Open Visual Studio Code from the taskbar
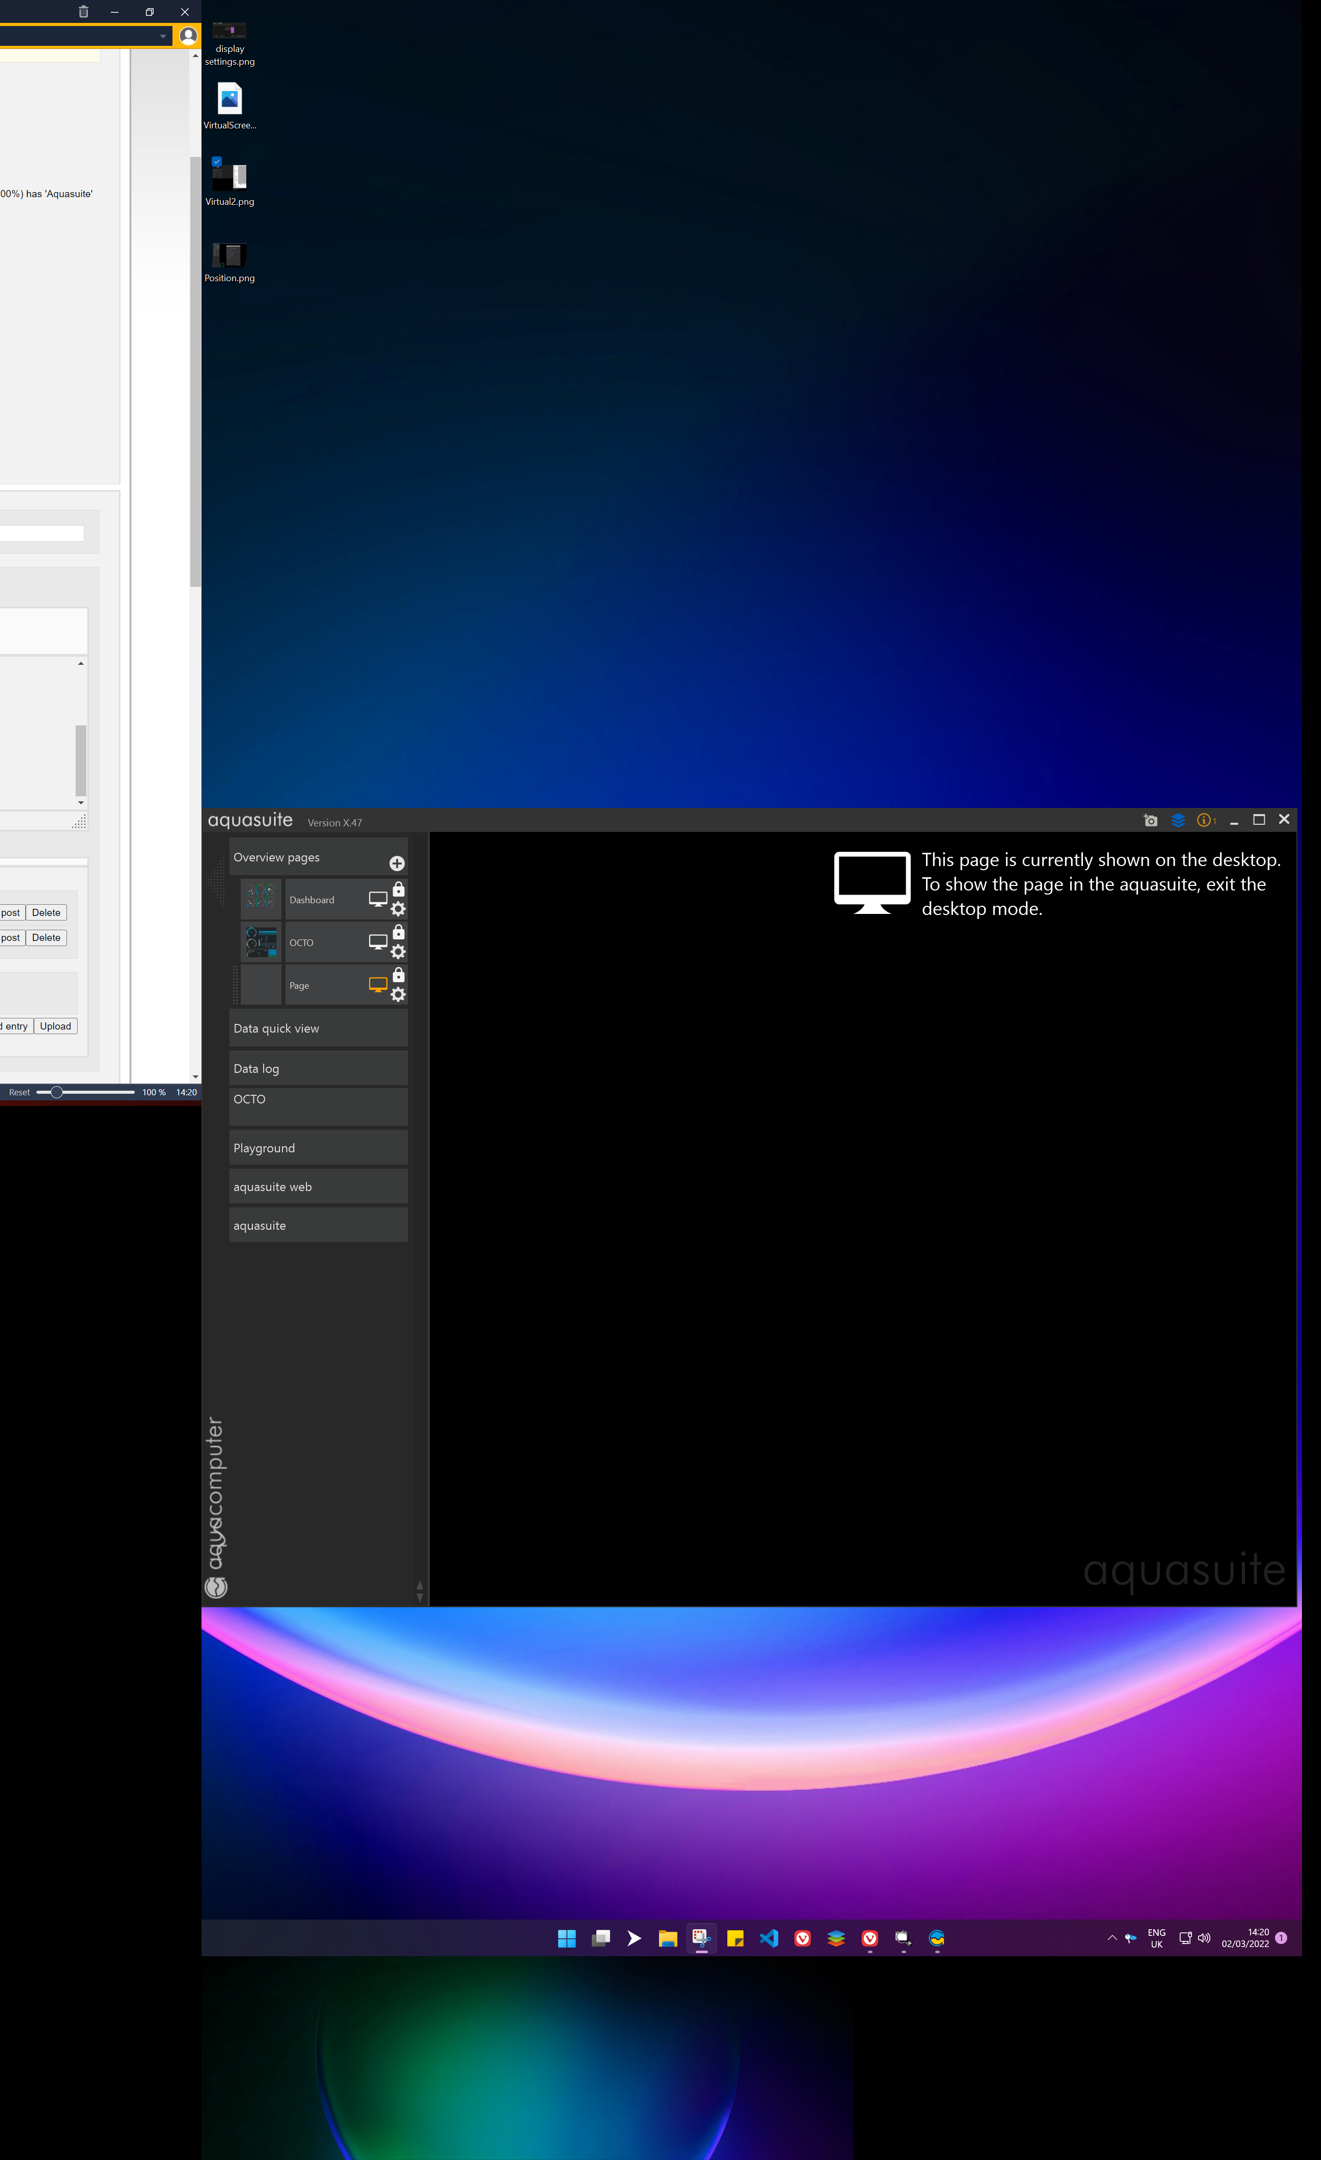The width and height of the screenshot is (1321, 2160). point(768,1938)
